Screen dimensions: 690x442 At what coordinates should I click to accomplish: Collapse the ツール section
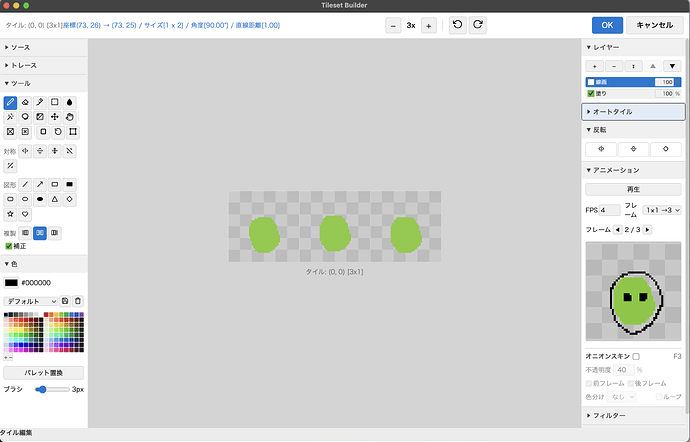click(x=44, y=84)
